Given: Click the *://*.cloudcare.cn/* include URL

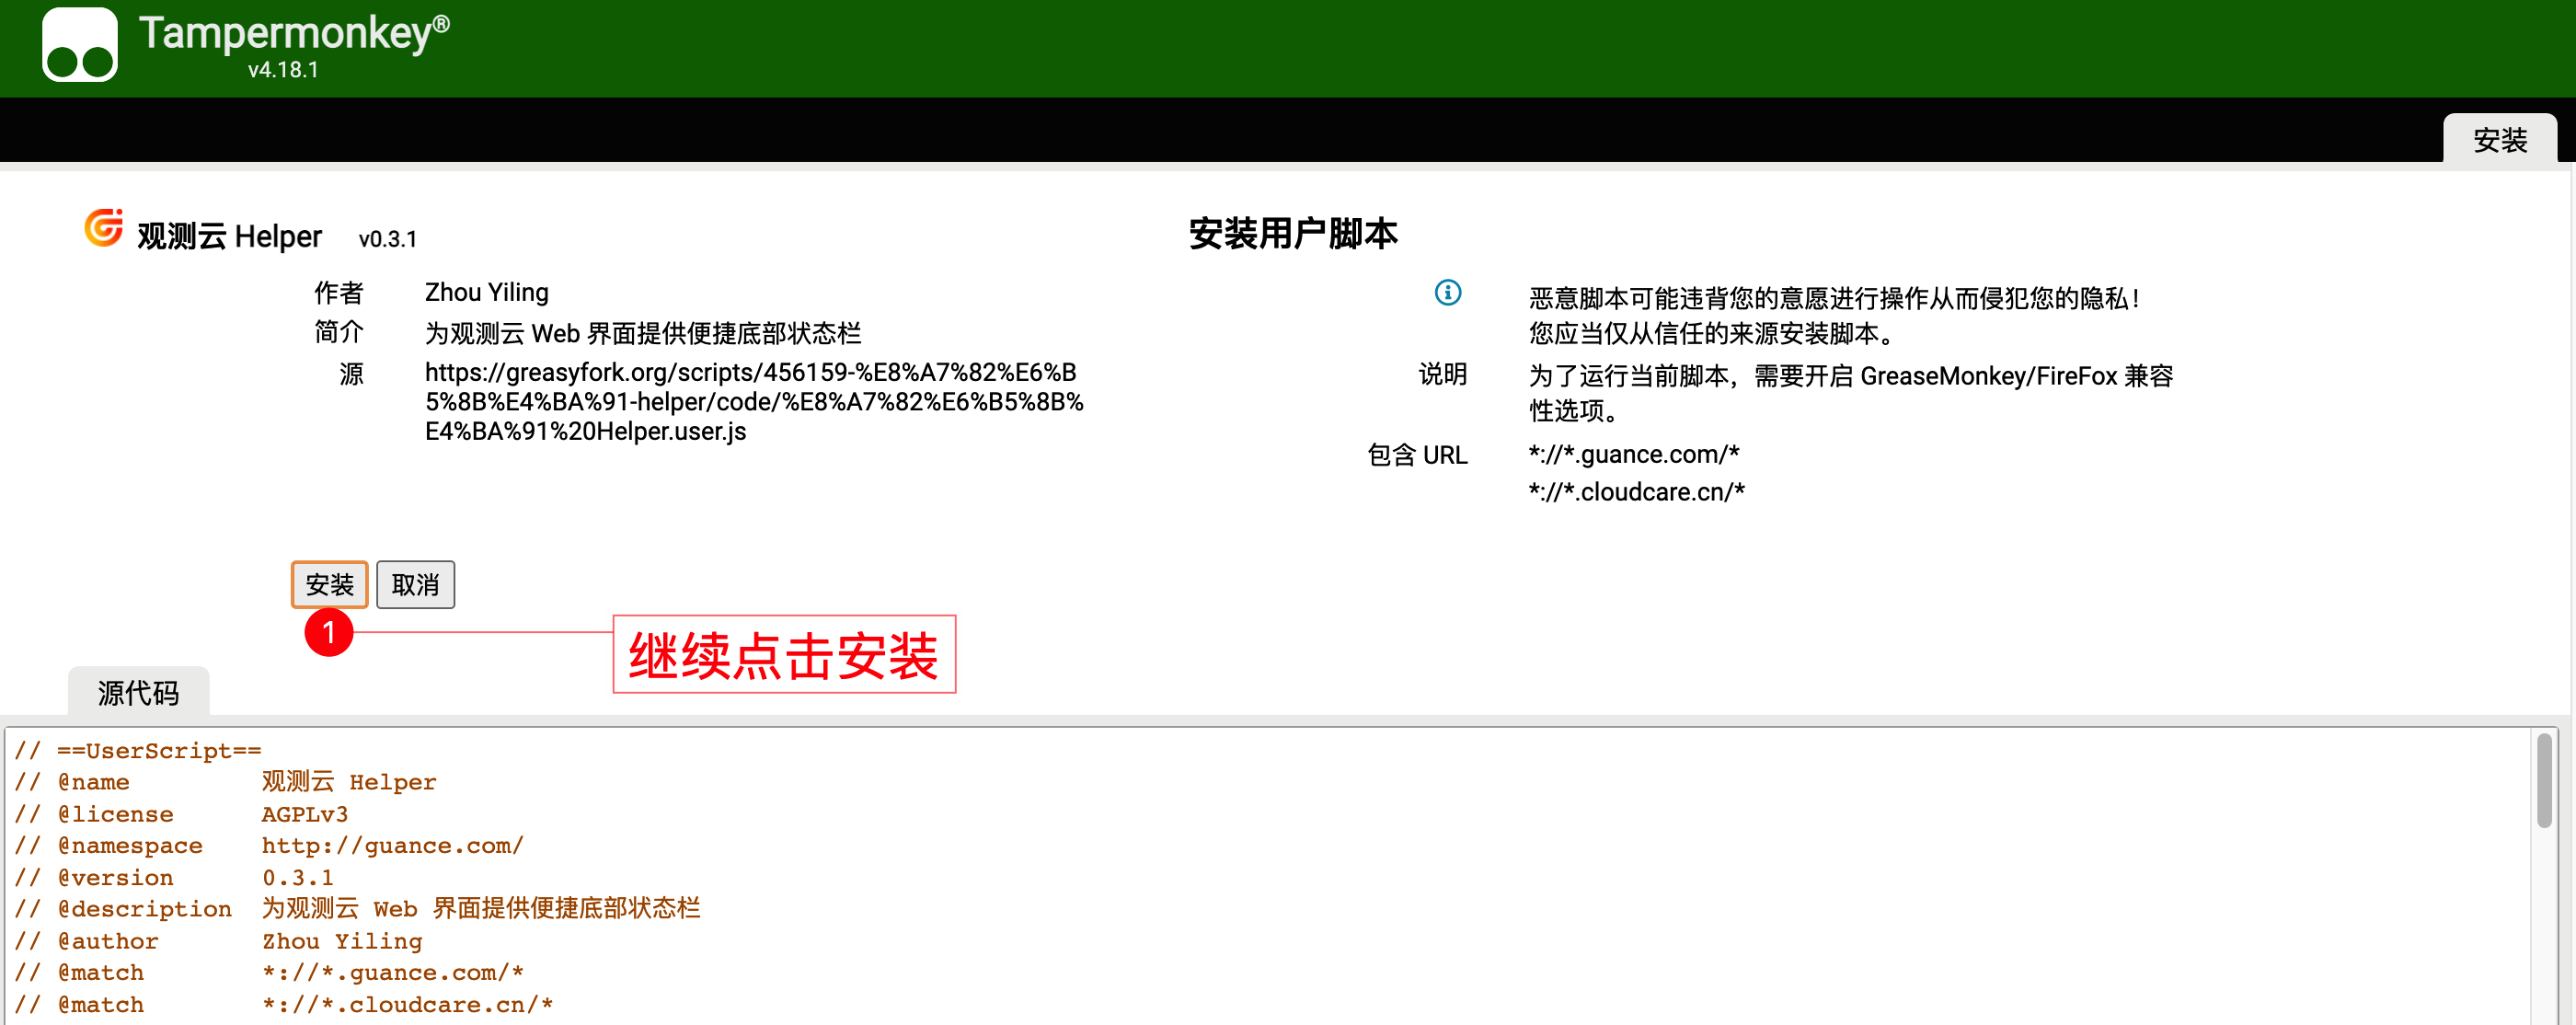Looking at the screenshot, I should (x=1636, y=492).
